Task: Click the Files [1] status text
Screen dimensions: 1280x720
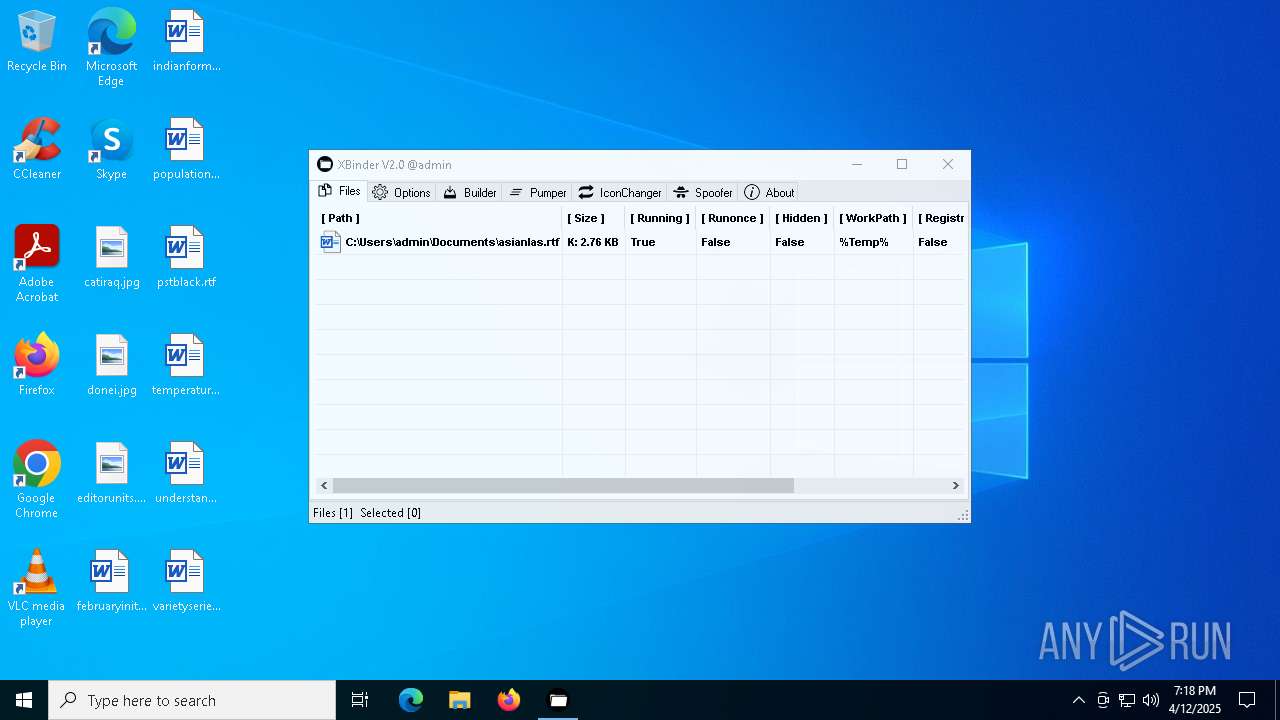Action: pos(333,513)
